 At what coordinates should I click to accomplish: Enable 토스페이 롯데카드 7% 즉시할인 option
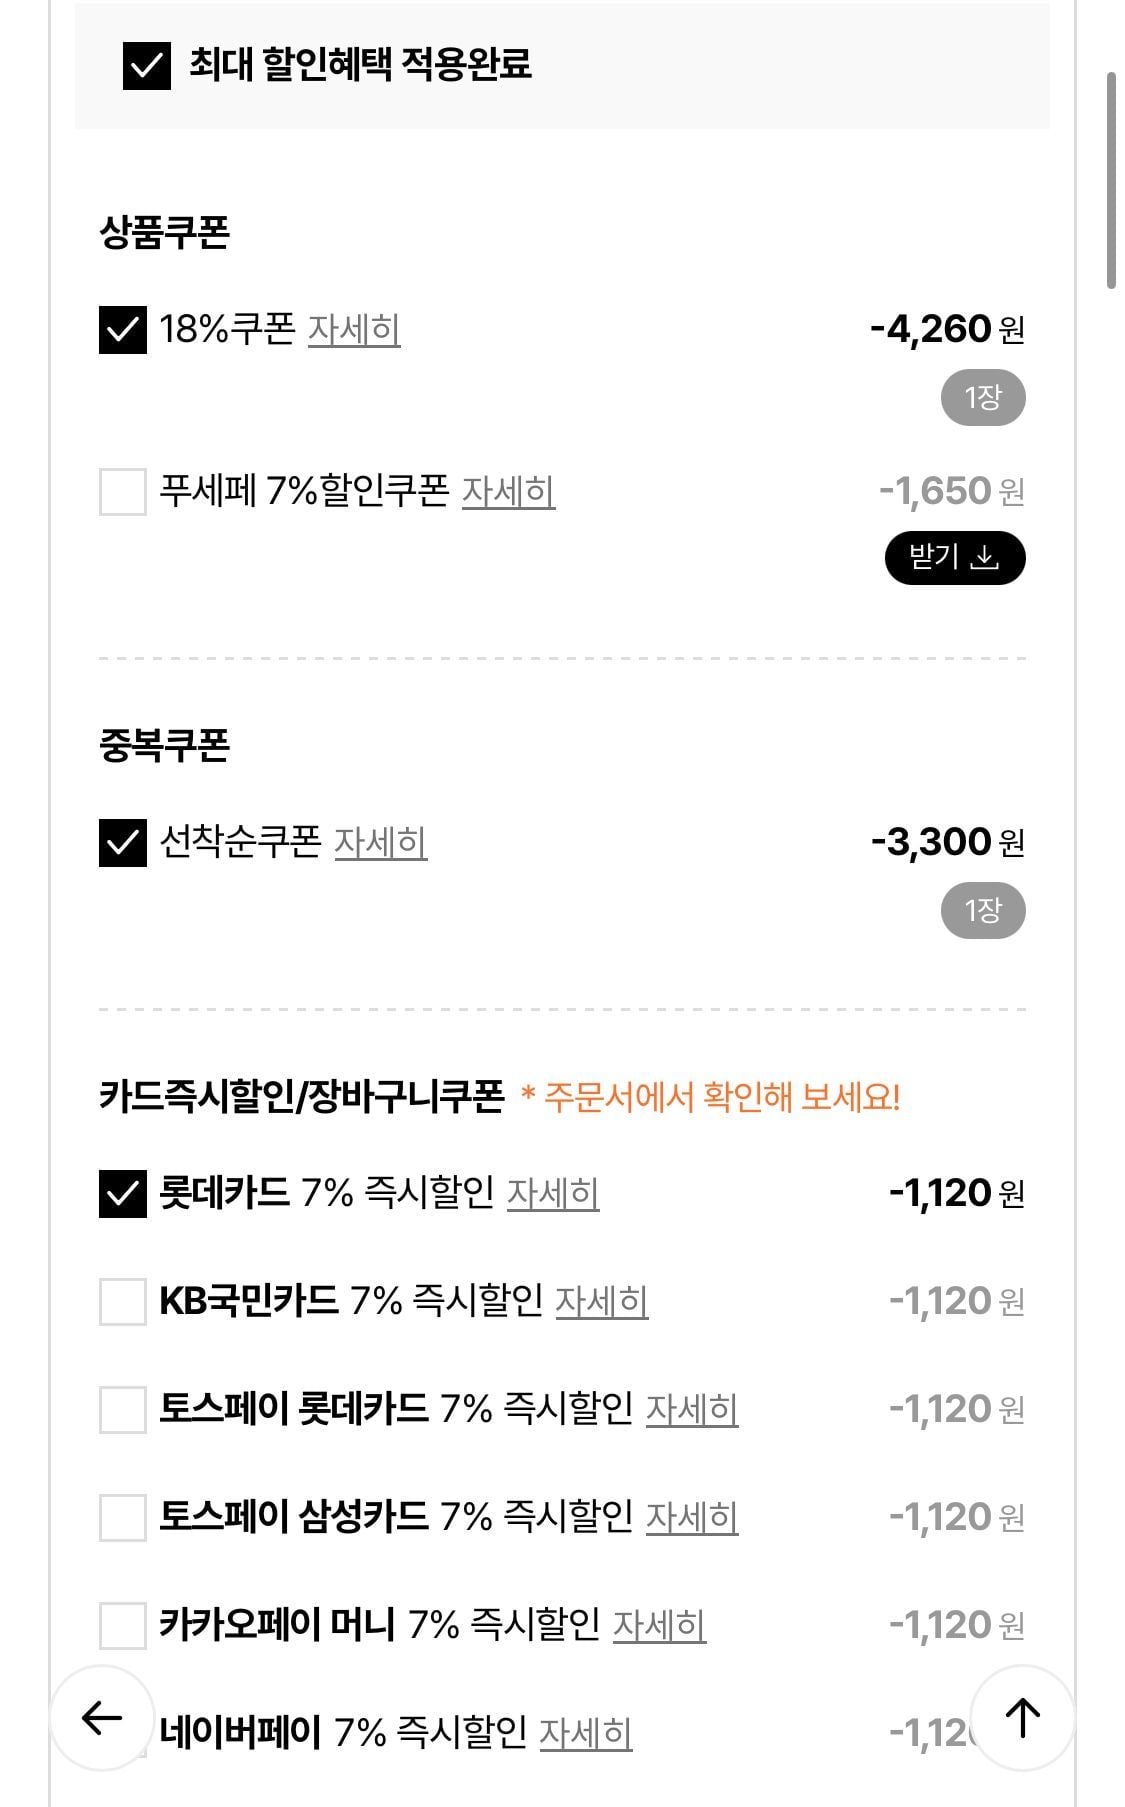[123, 1410]
